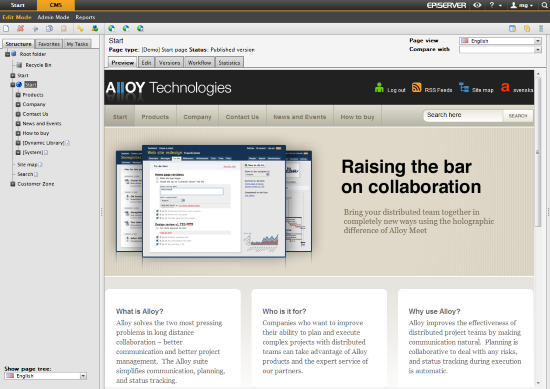Click the Search here input field
Screen dimensions: 550x389
coord(463,115)
